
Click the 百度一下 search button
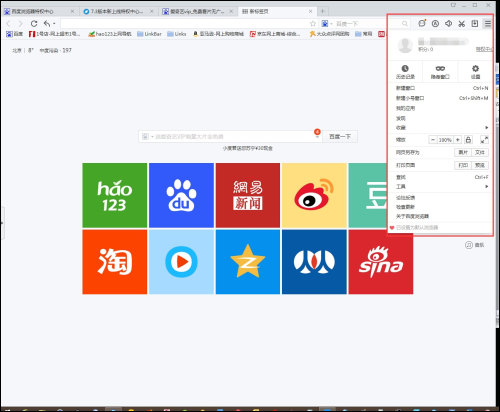pos(340,136)
